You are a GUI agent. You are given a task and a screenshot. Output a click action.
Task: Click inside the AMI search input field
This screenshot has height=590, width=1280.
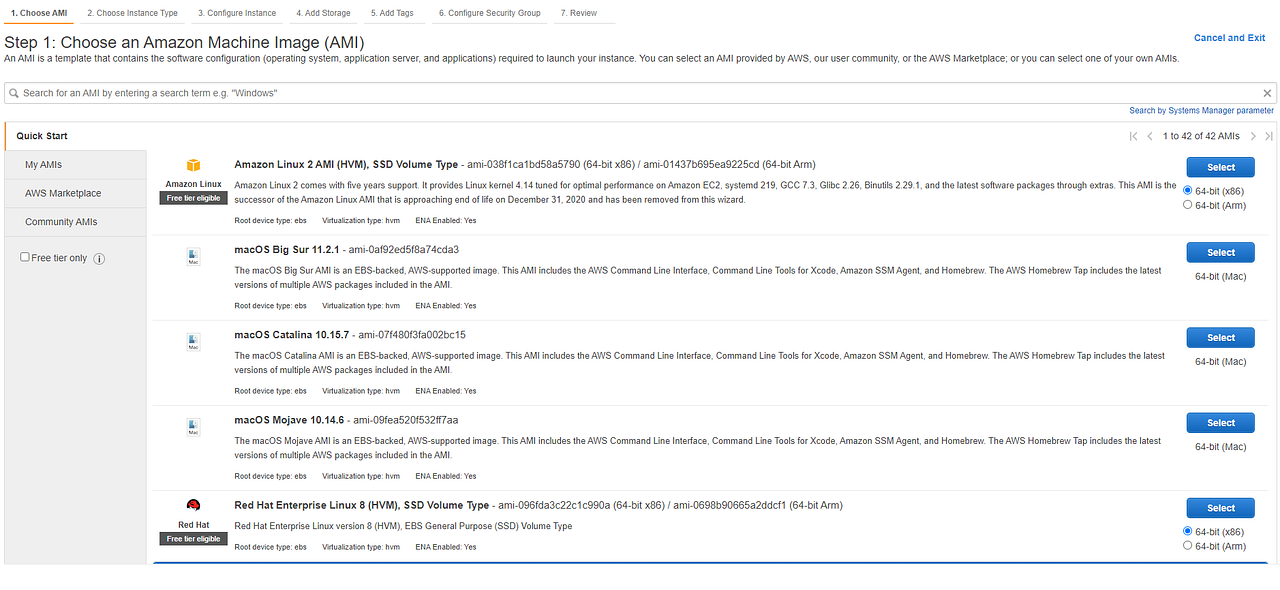400,92
